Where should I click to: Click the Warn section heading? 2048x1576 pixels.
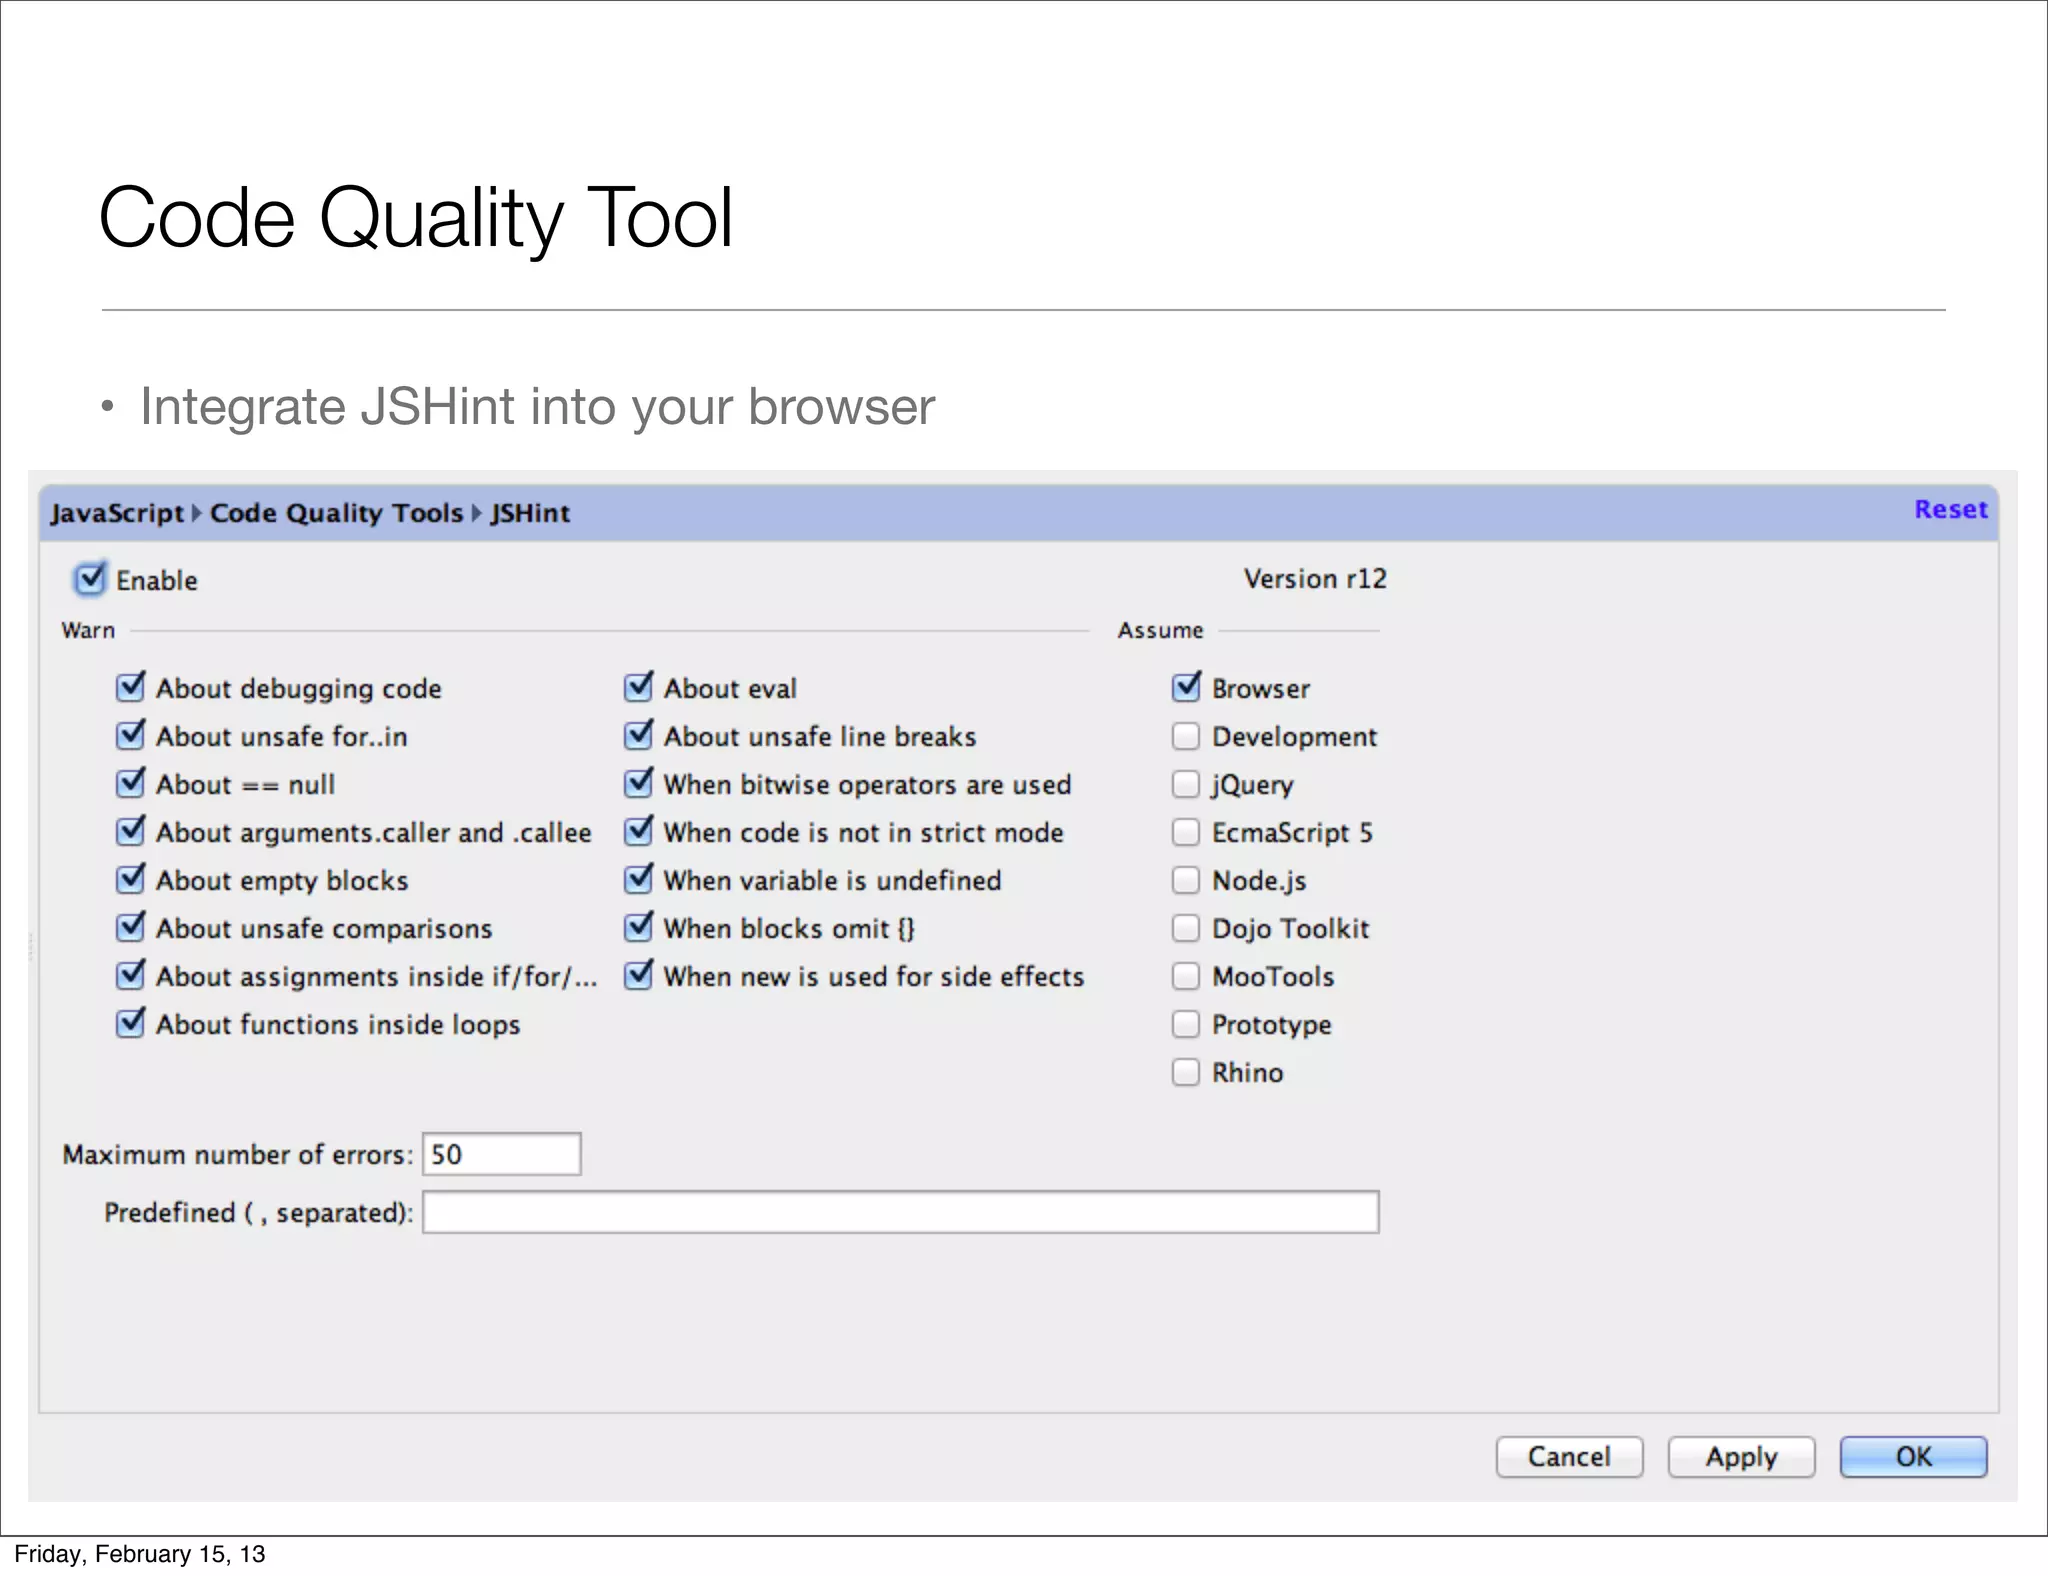click(x=88, y=630)
